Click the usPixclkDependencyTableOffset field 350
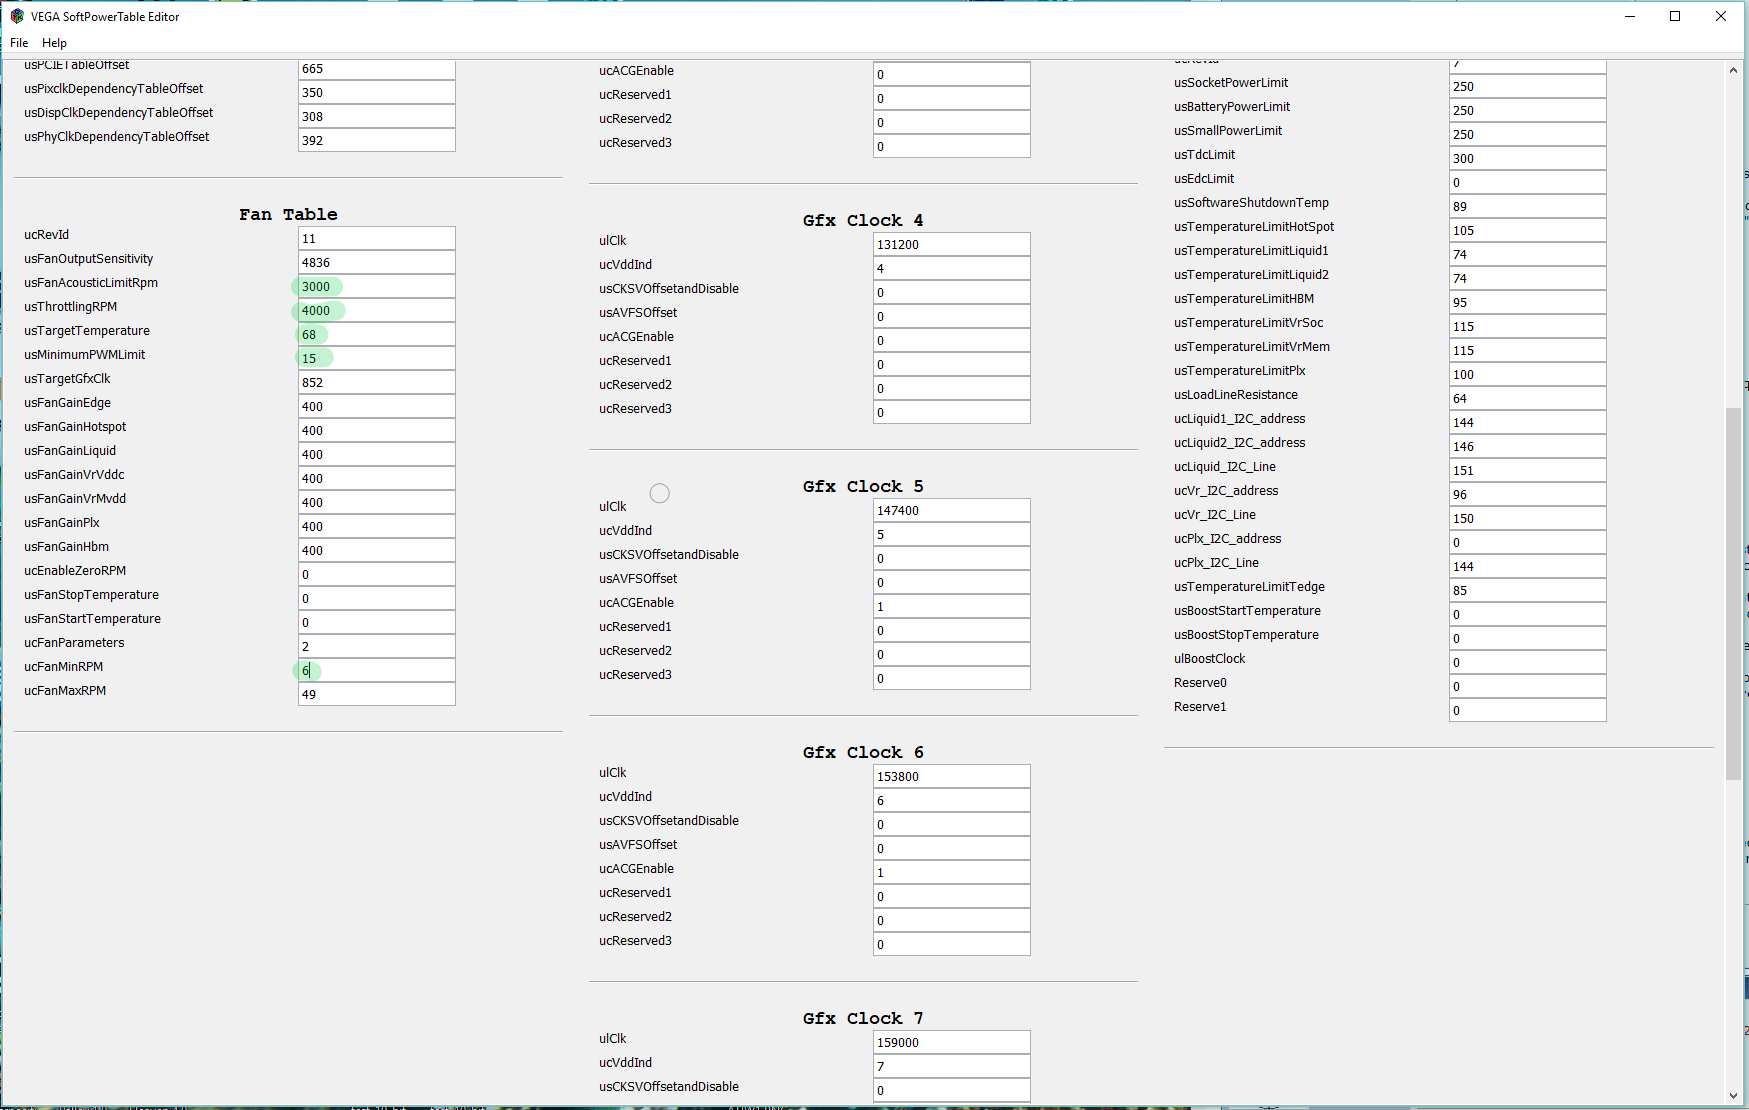 coord(377,92)
